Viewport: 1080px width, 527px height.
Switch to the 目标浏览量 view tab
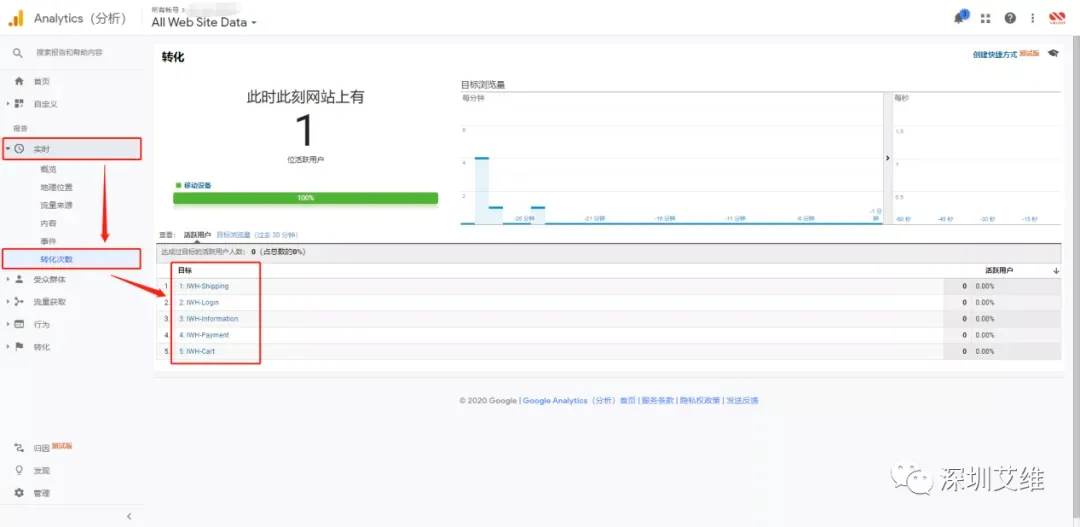[x=233, y=235]
